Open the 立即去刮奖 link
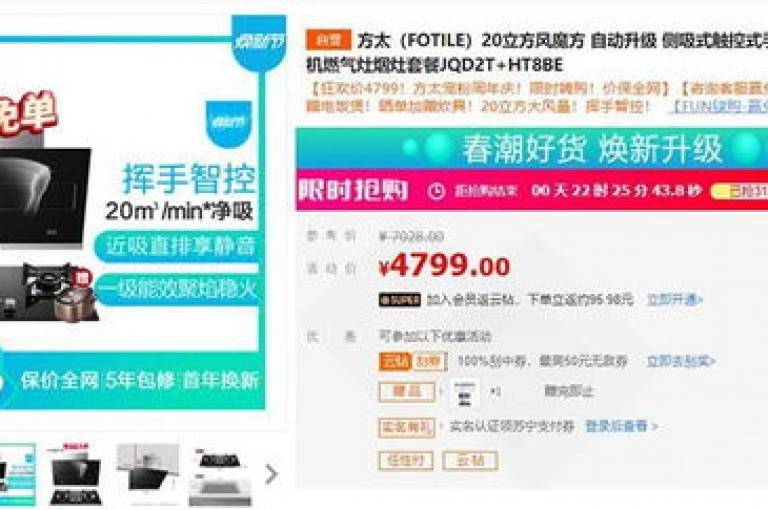 pyautogui.click(x=681, y=362)
